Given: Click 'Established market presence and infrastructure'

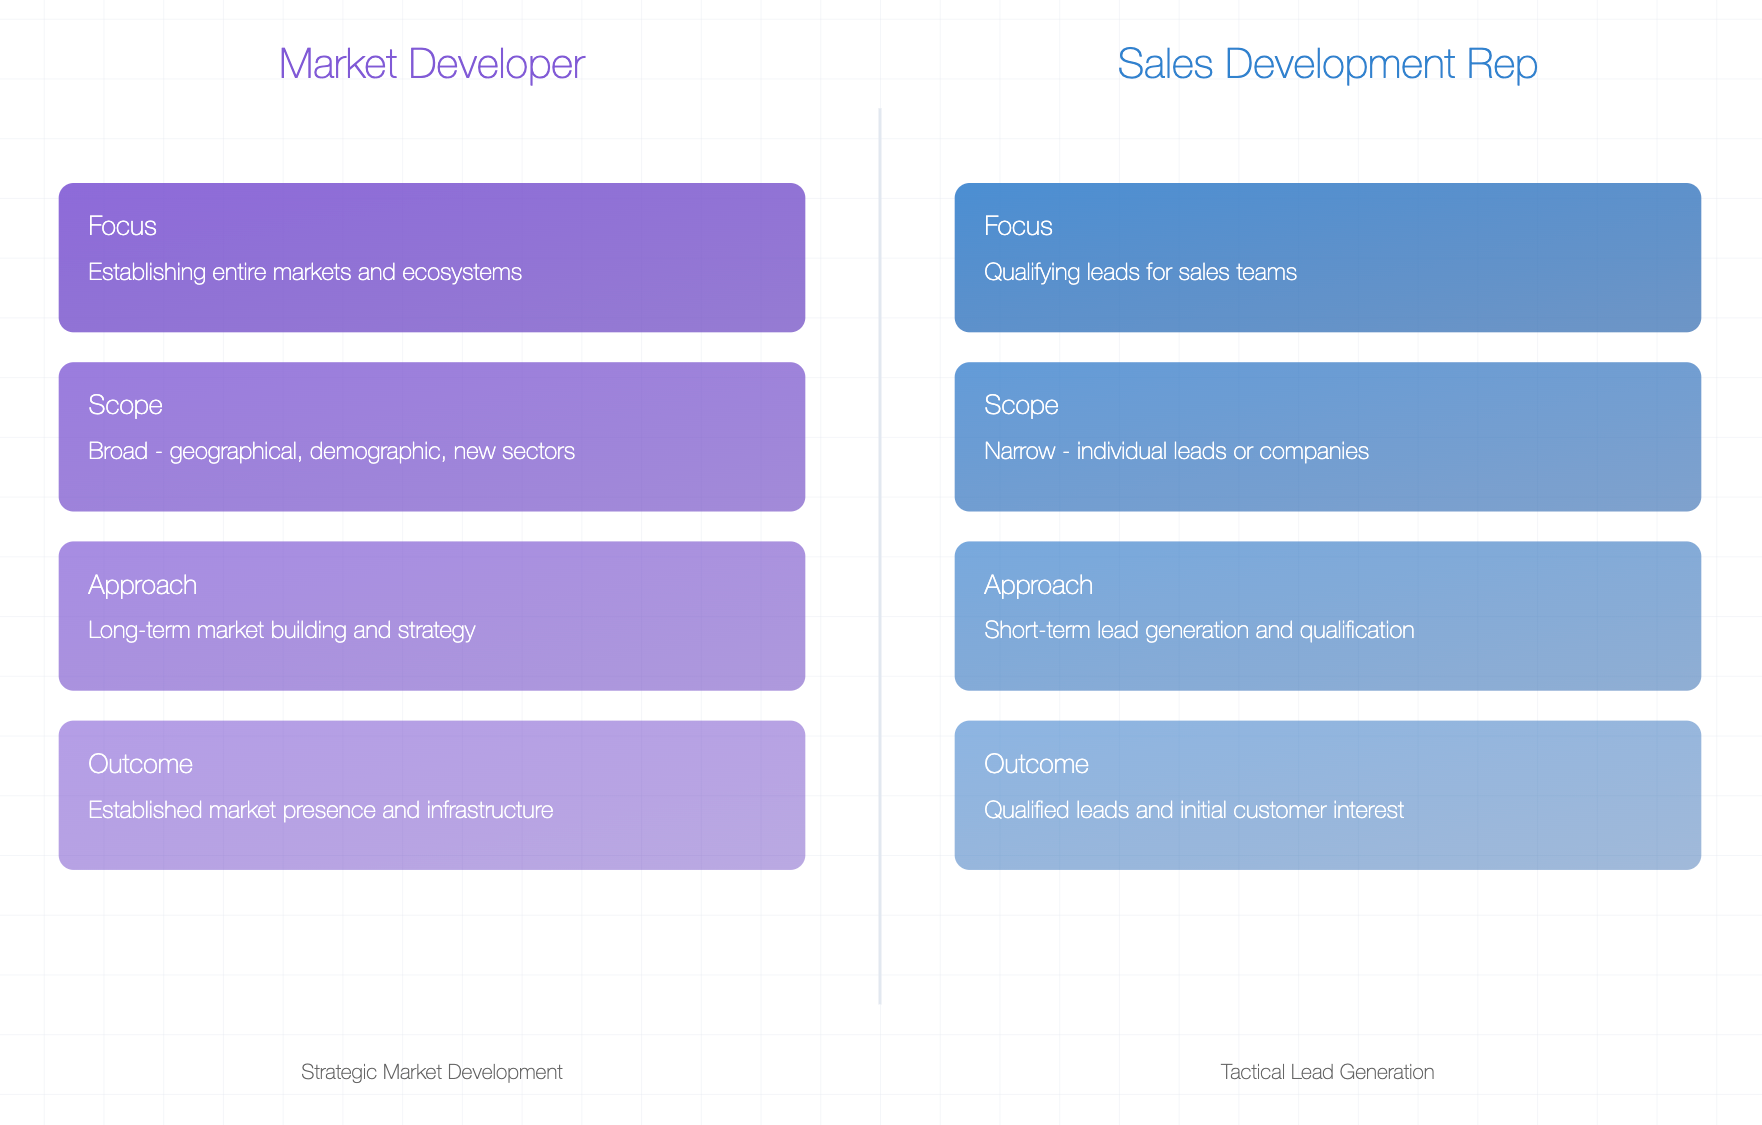Looking at the screenshot, I should coord(320,810).
